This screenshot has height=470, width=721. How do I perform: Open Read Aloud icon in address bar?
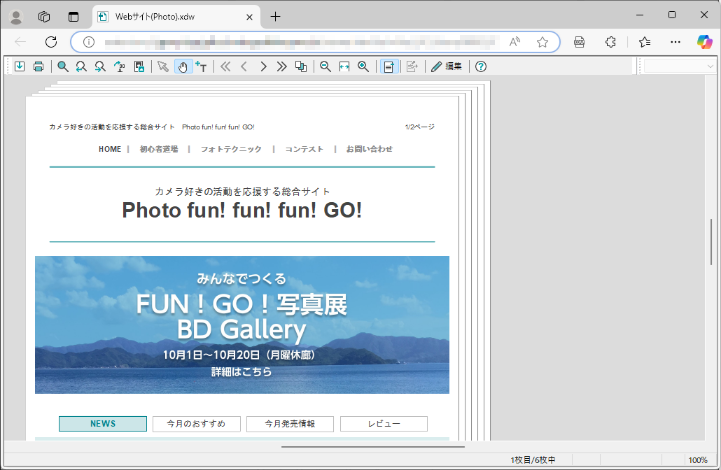515,42
